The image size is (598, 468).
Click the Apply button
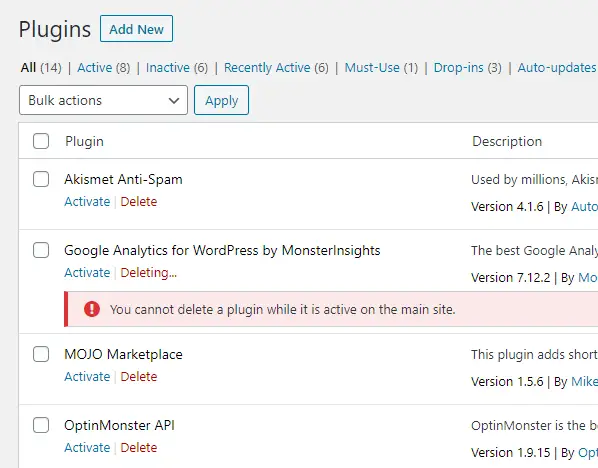(221, 100)
